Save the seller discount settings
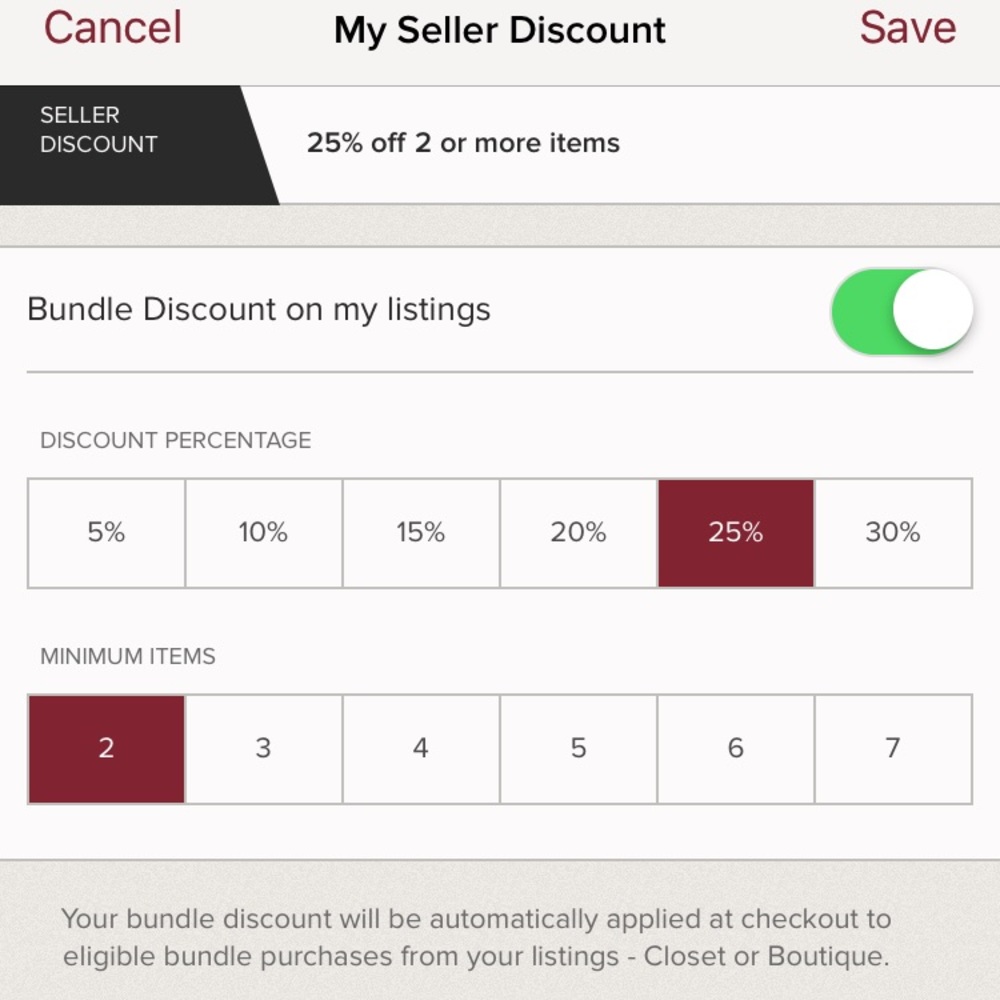Screen dimensions: 1000x1000 (x=907, y=28)
